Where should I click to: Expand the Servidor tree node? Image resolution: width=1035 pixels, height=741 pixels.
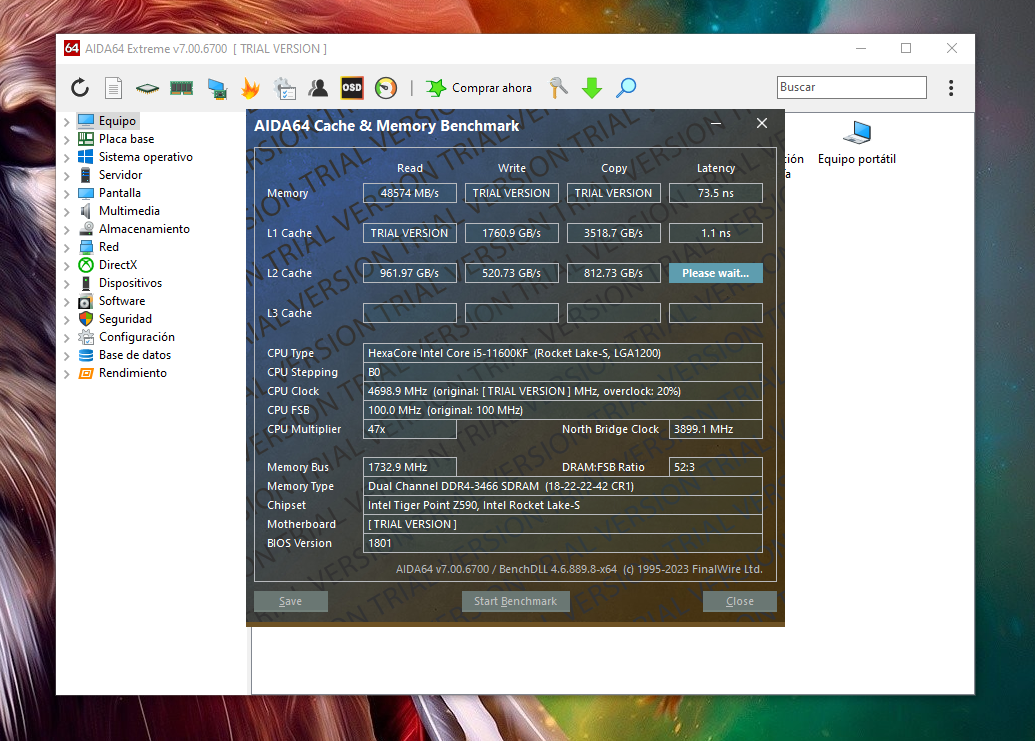[x=67, y=176]
